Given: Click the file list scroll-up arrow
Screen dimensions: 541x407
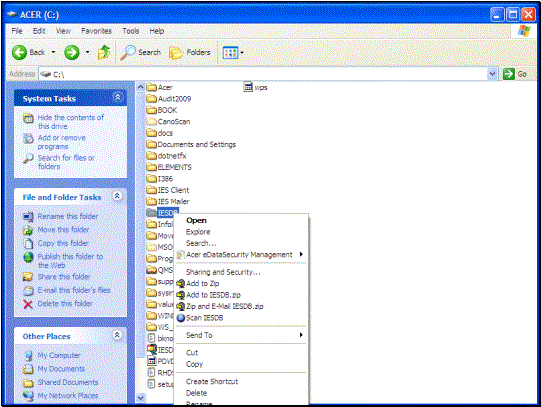Looking at the screenshot, I should (140, 87).
